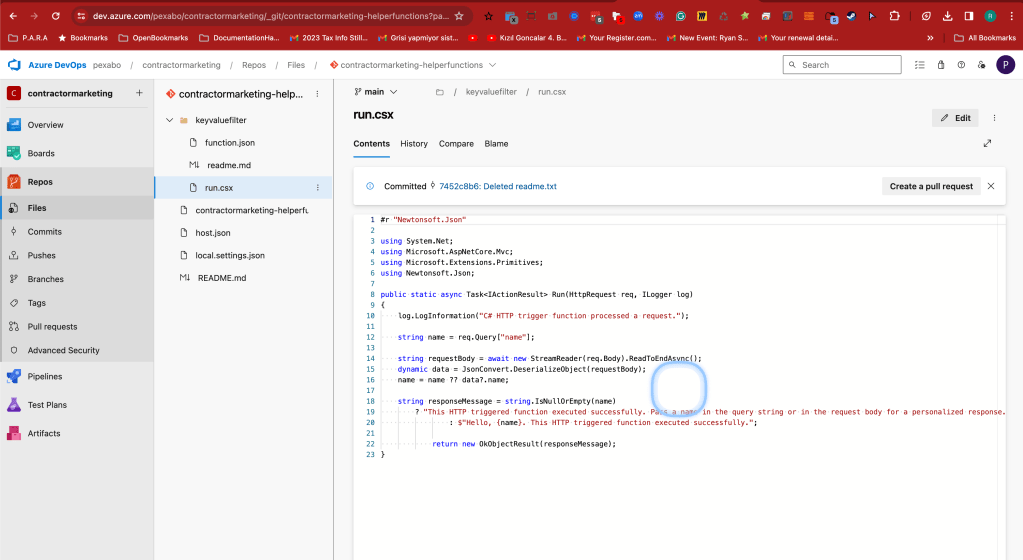Open Commits page

pyautogui.click(x=44, y=232)
